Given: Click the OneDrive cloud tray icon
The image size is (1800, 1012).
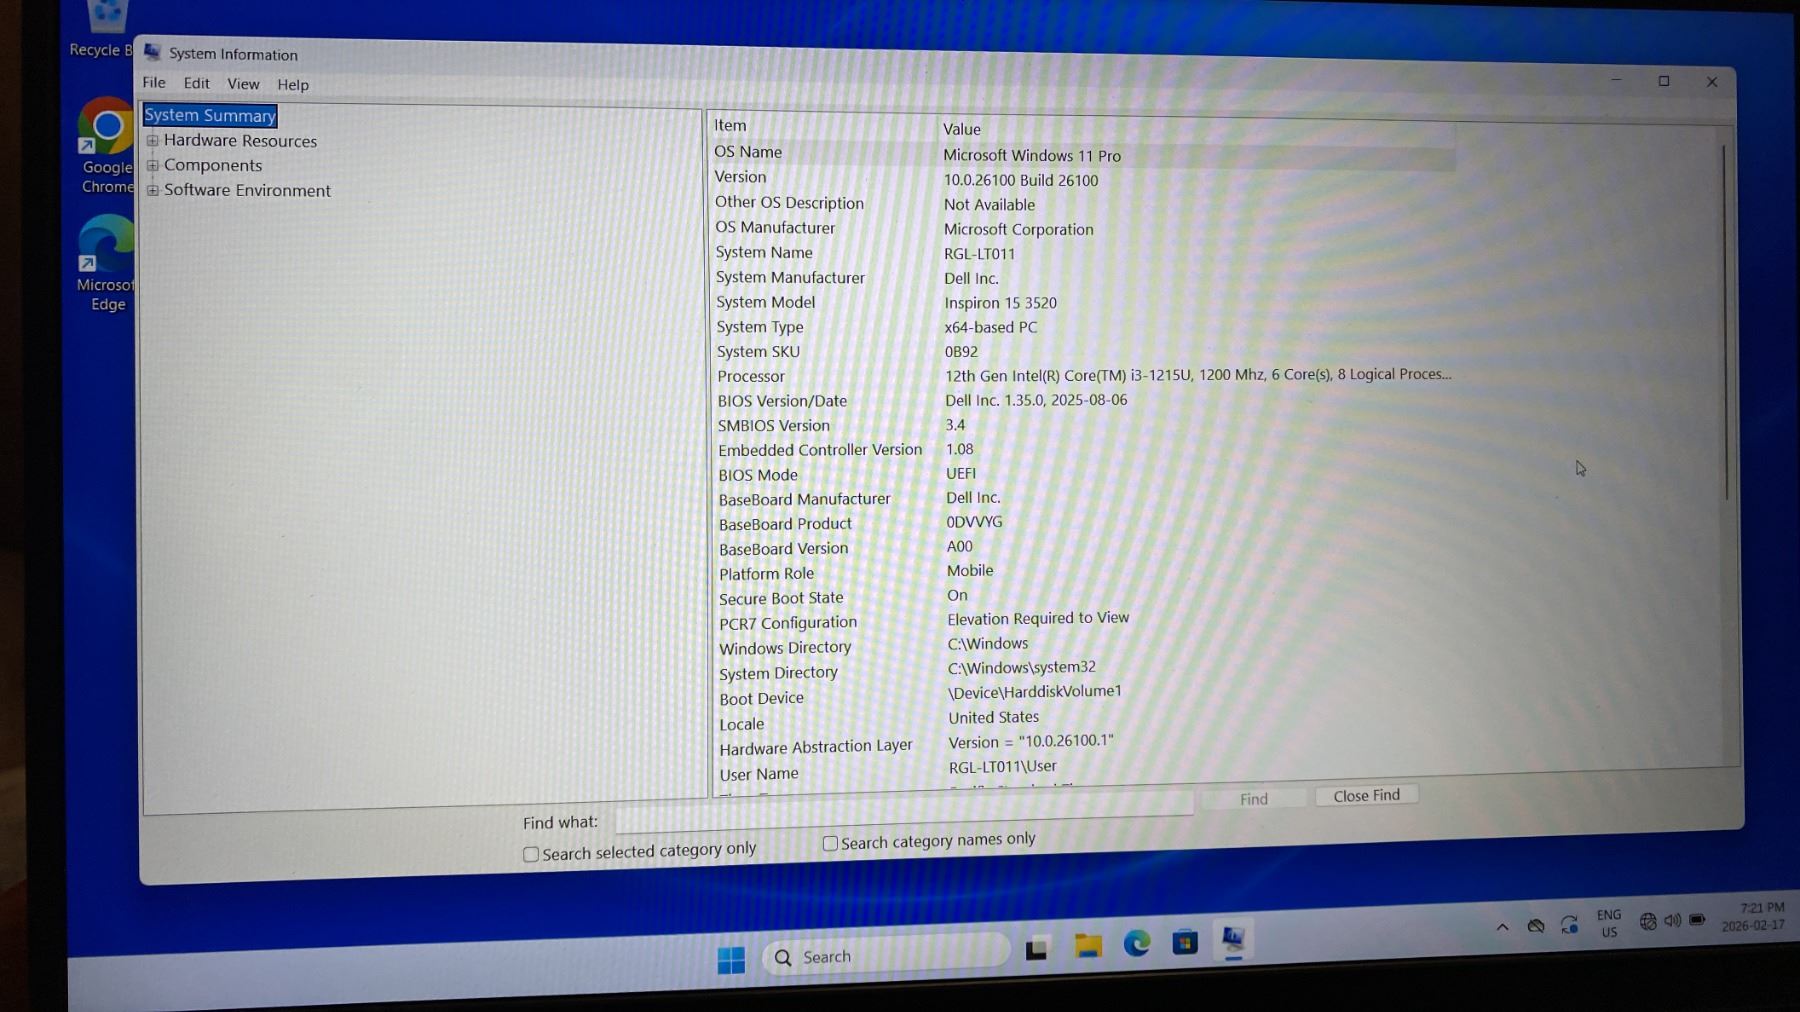Looking at the screenshot, I should click(1536, 925).
